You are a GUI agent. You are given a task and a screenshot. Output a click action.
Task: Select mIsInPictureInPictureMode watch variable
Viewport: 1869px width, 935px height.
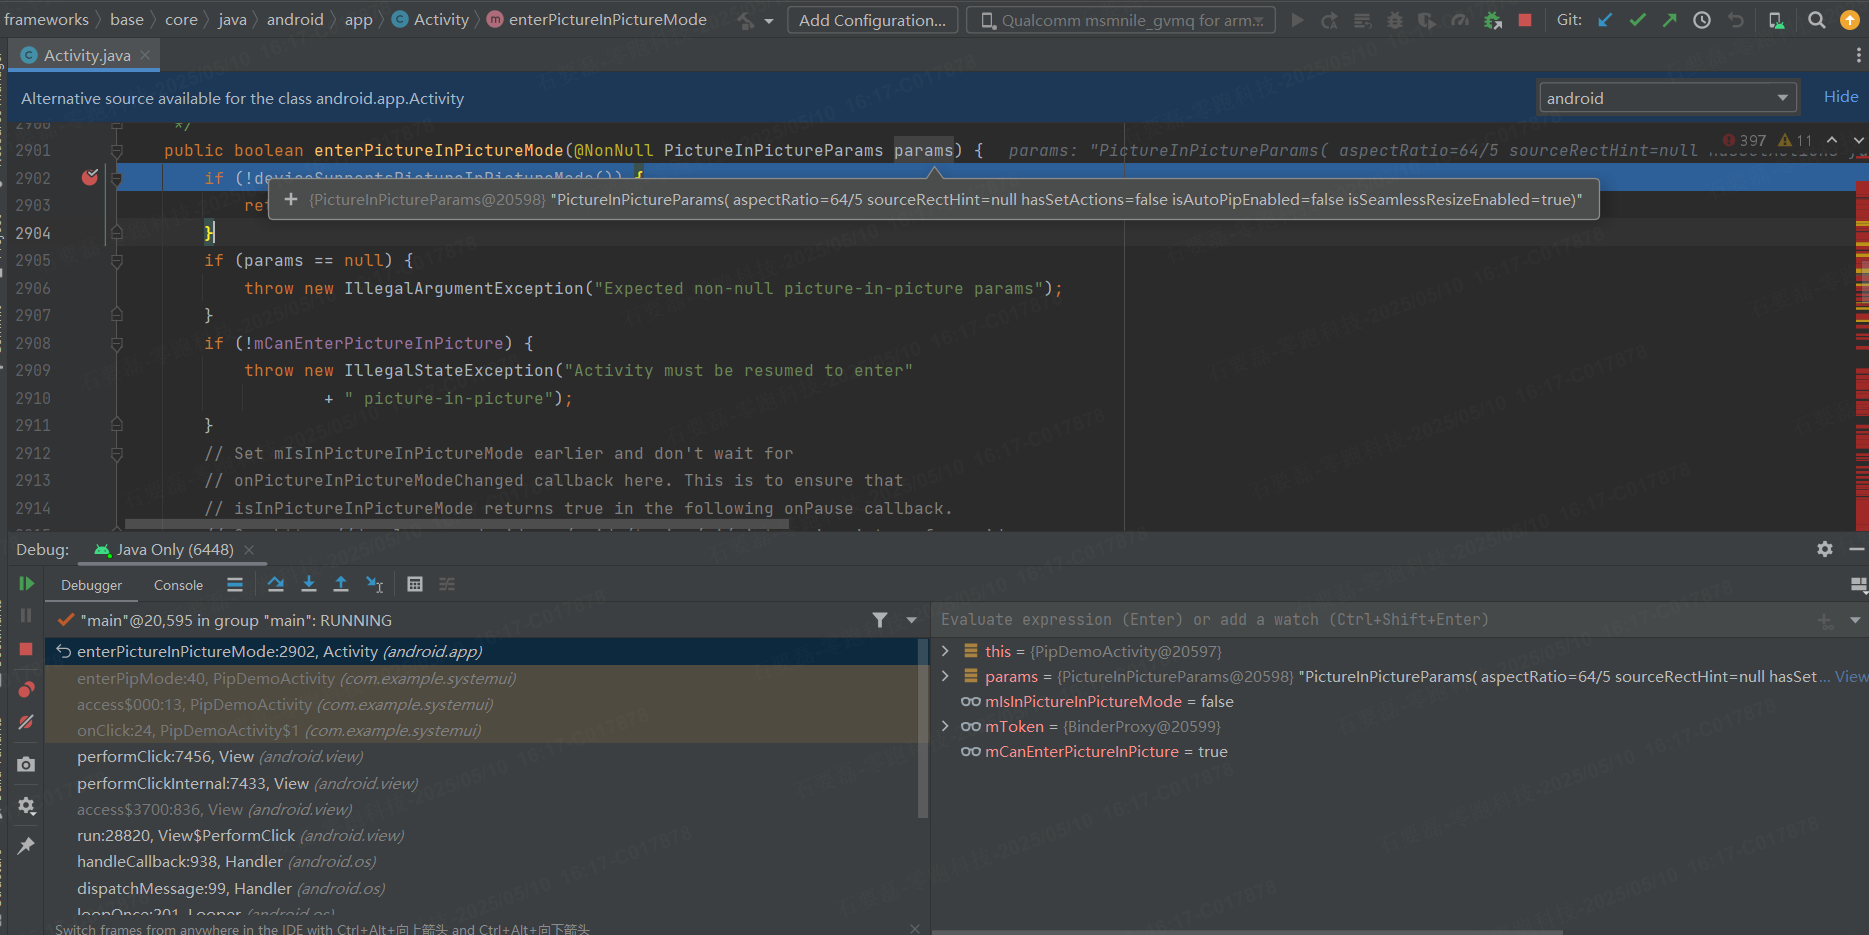pos(1097,702)
